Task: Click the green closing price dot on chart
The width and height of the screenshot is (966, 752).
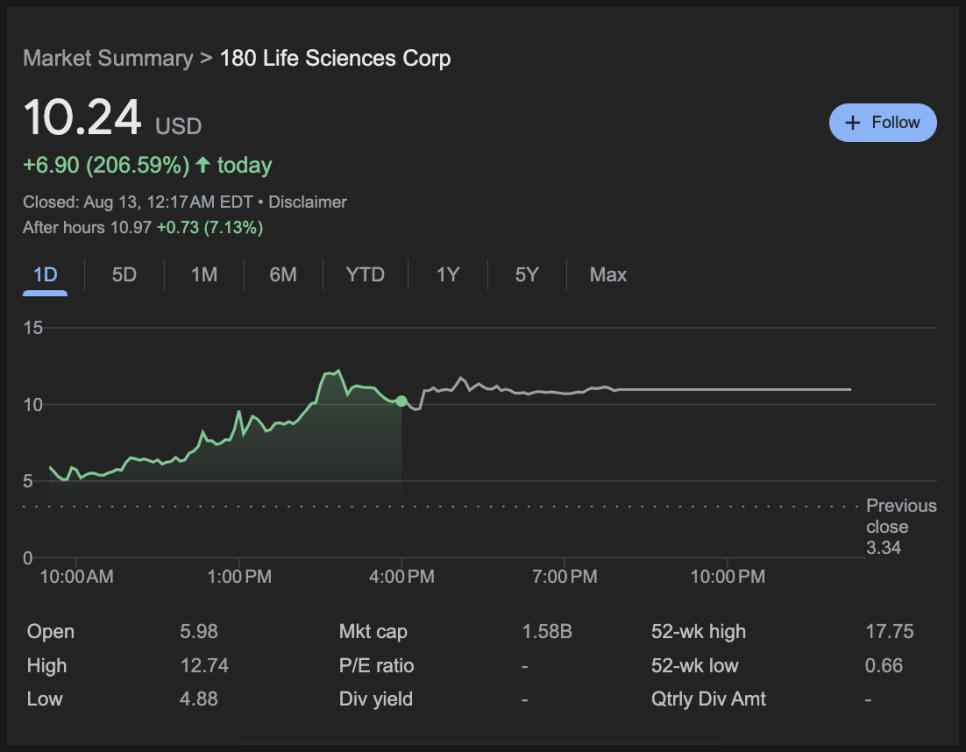Action: [402, 402]
